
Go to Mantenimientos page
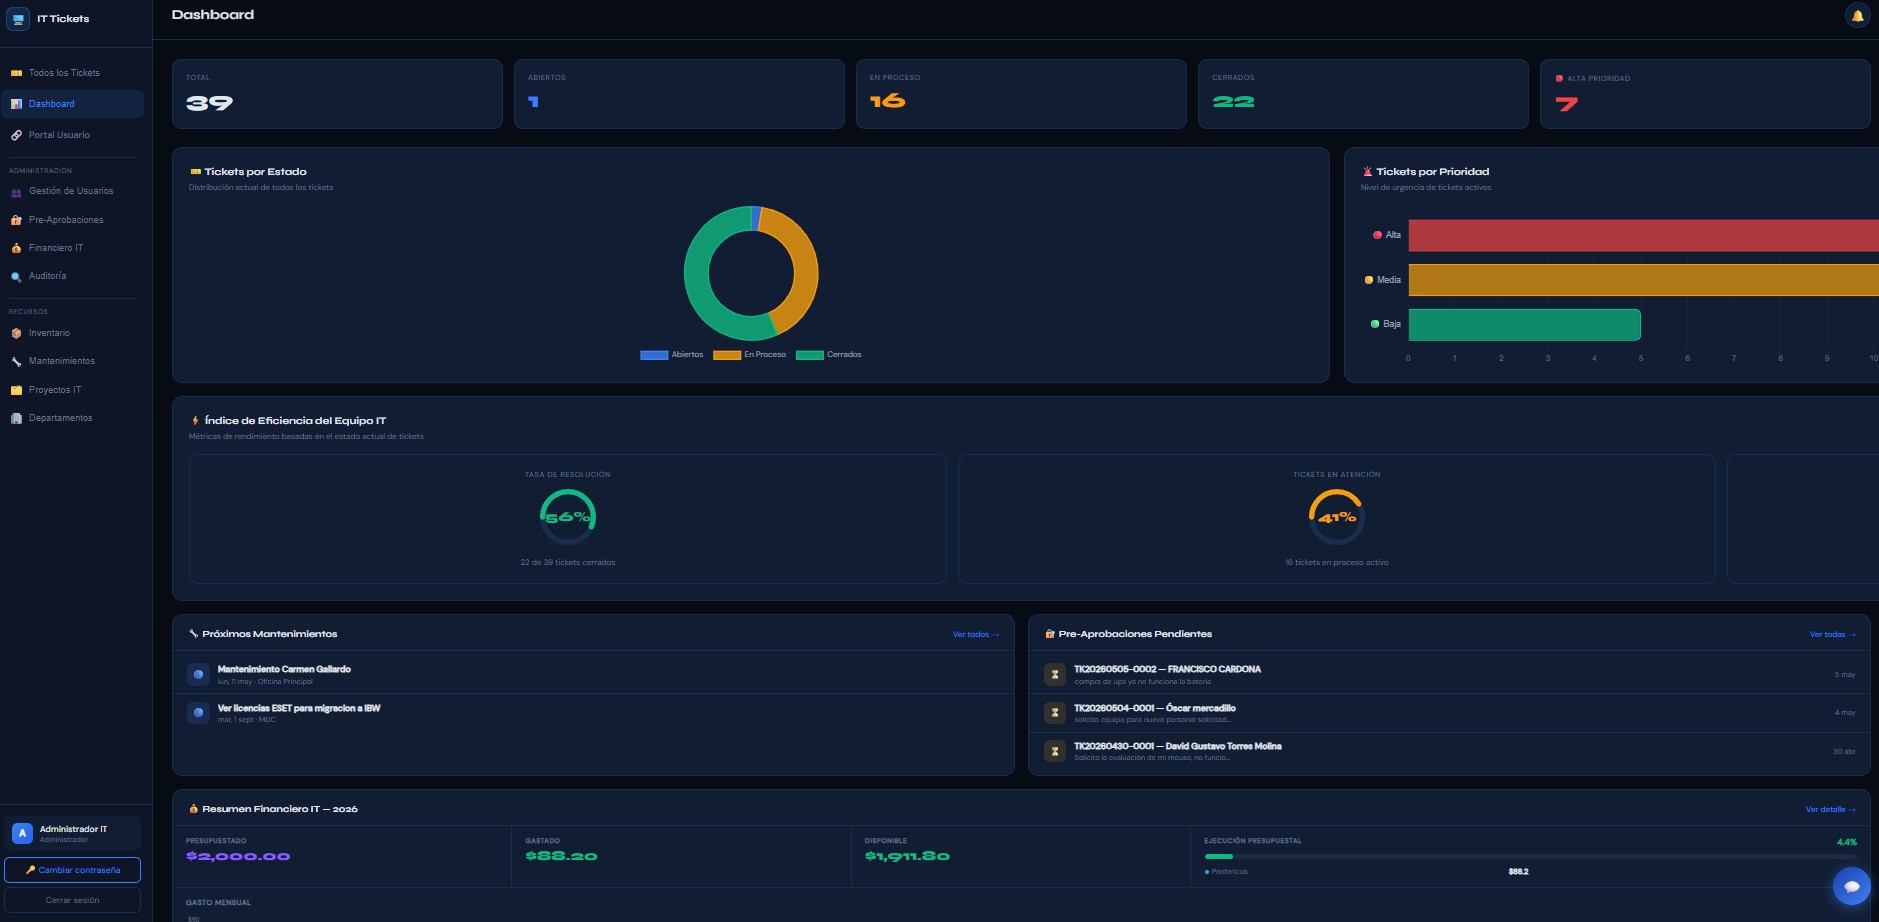72,361
